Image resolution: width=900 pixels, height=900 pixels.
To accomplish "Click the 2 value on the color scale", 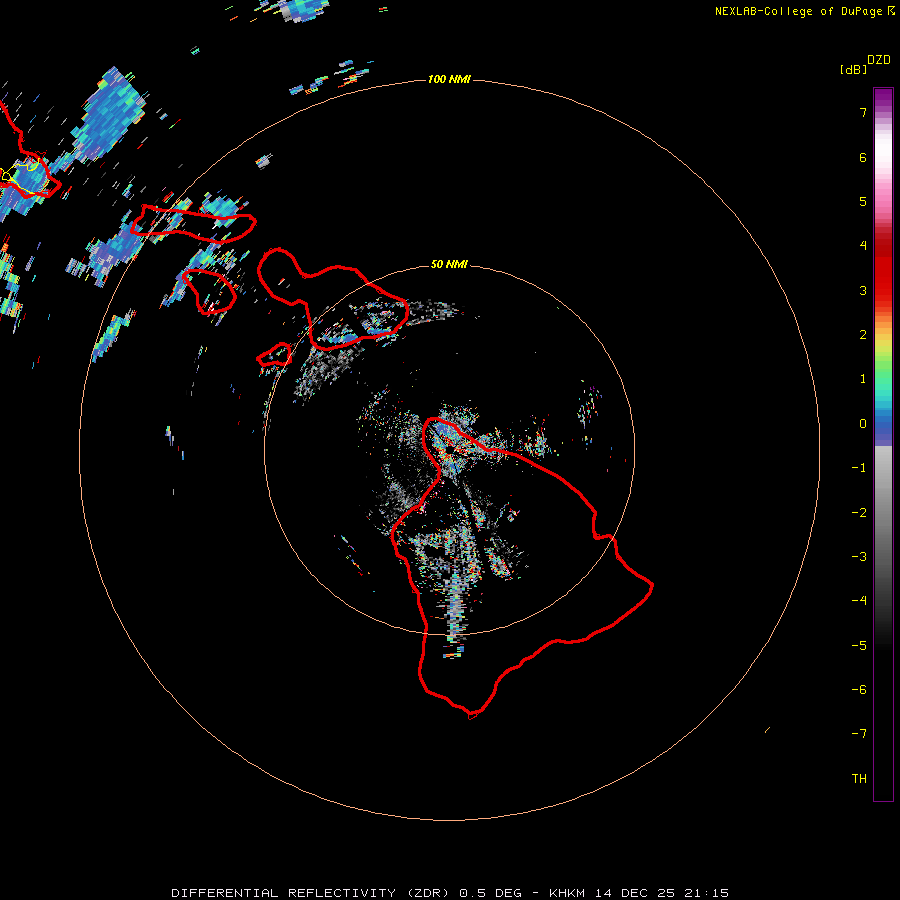I will [x=863, y=335].
